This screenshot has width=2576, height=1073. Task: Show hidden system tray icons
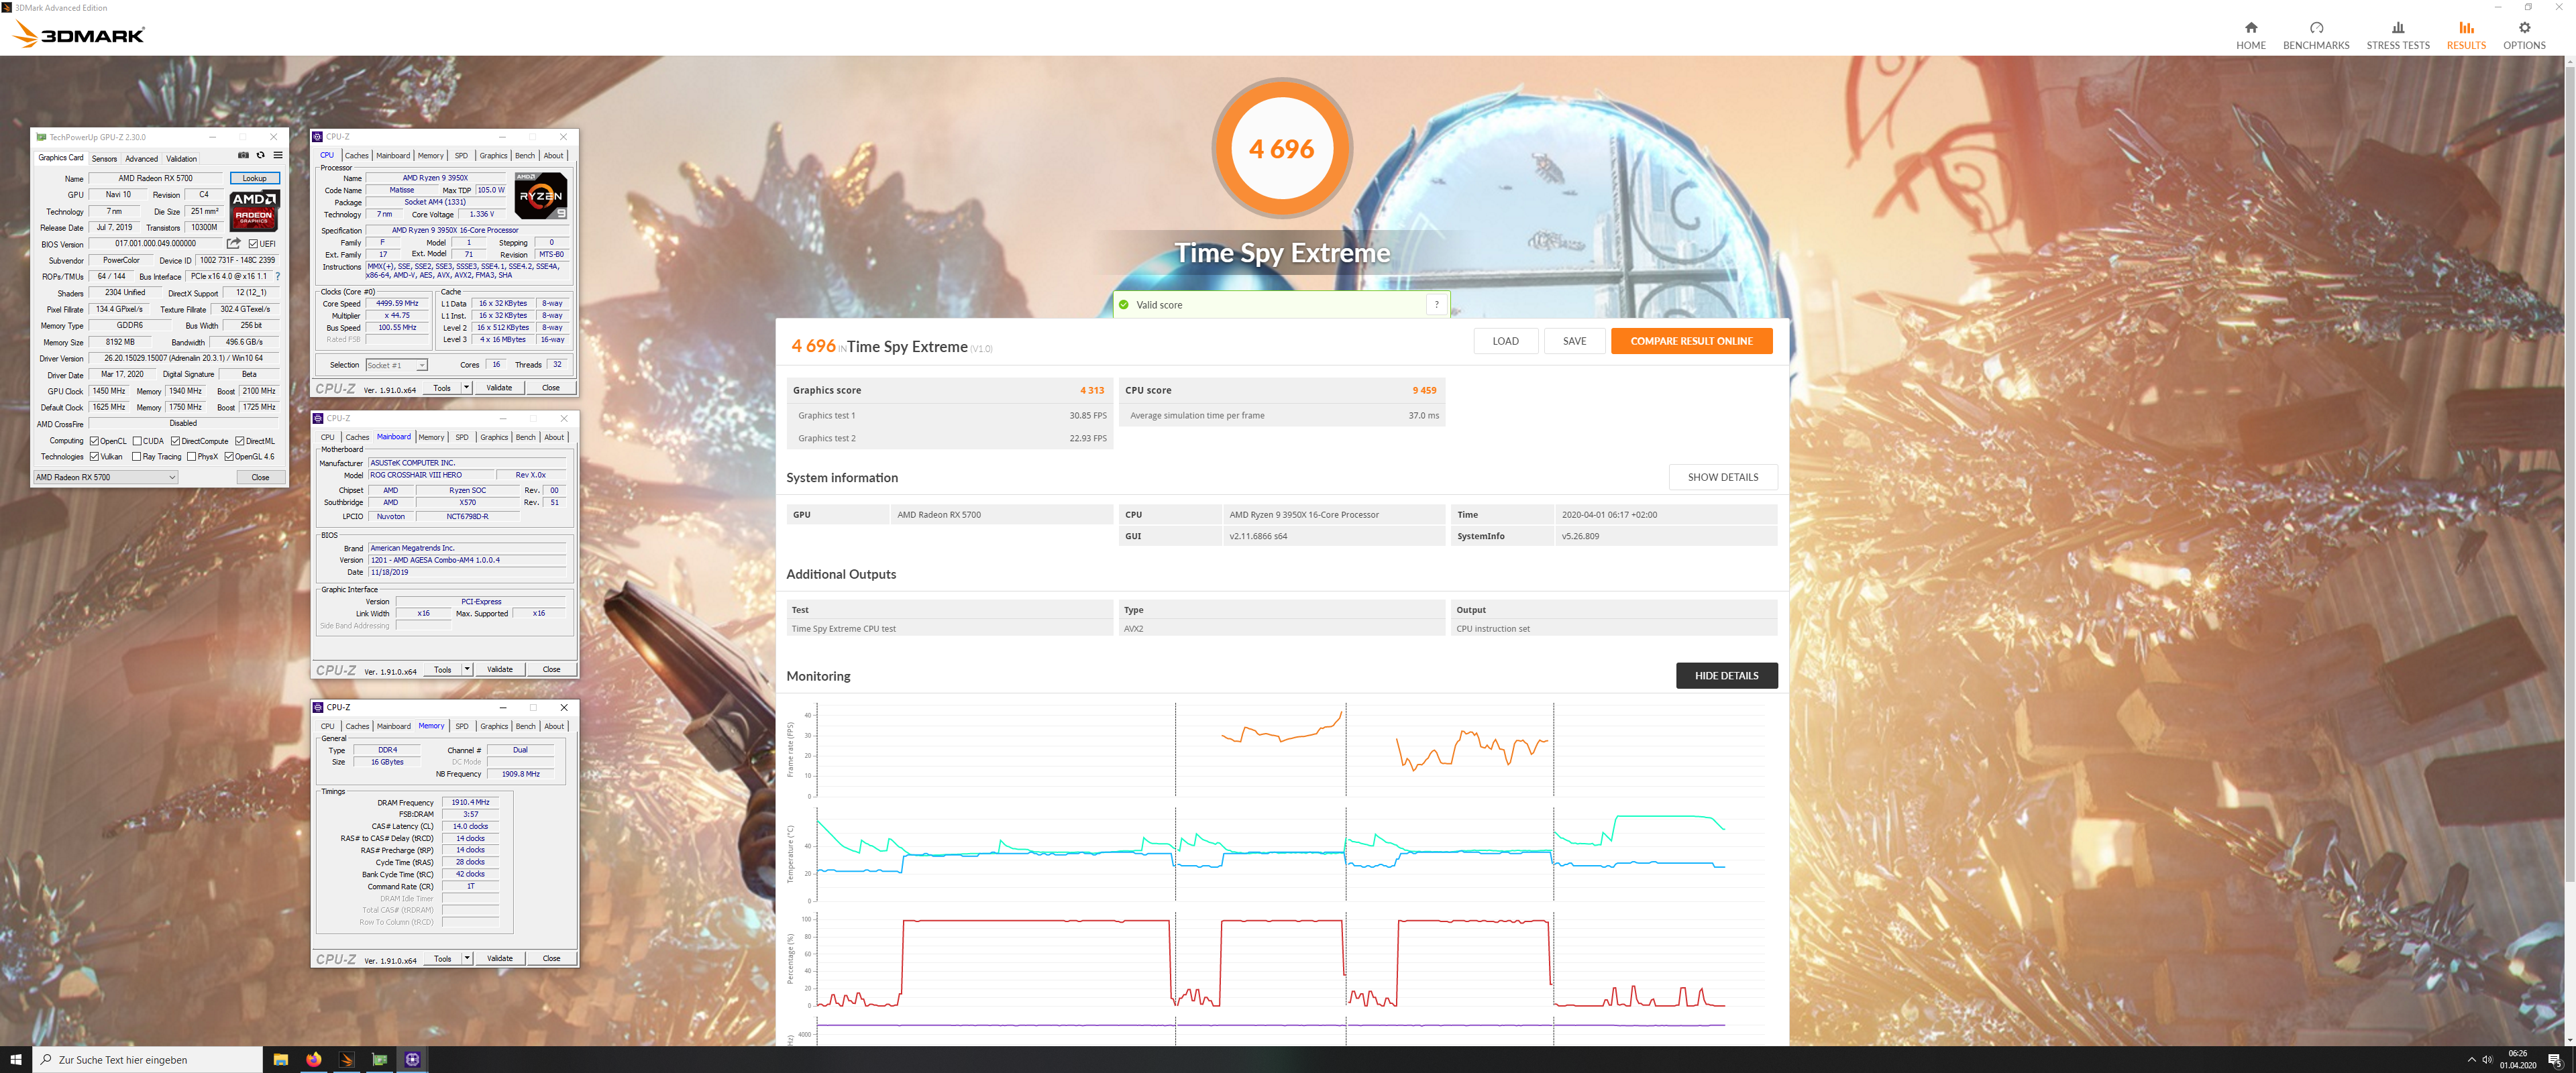coord(2472,1060)
